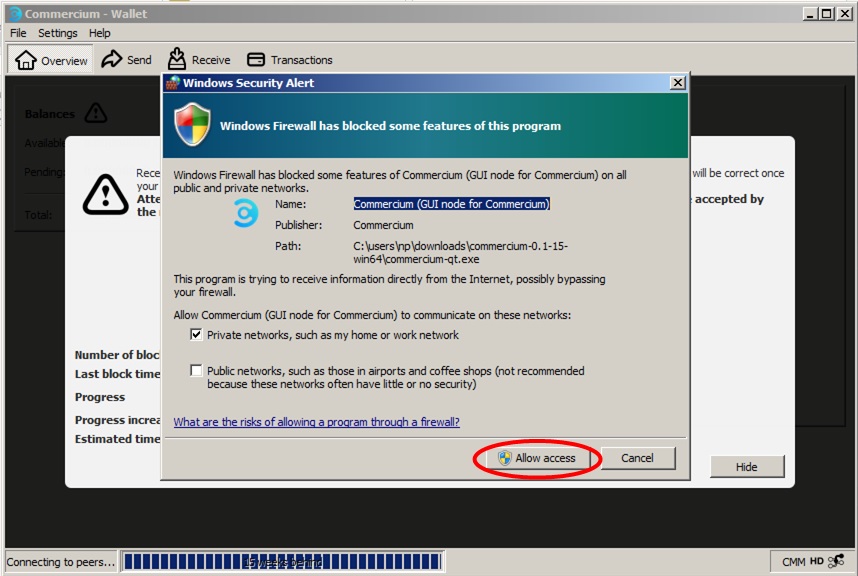Viewport: 858px width, 576px height.
Task: Click the CMM unit display in the status bar
Action: 793,562
